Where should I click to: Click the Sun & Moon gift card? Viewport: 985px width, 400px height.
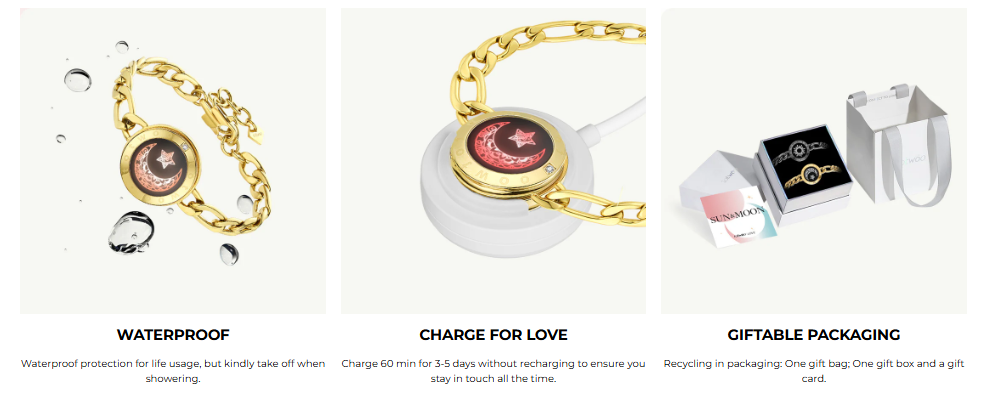pos(738,217)
